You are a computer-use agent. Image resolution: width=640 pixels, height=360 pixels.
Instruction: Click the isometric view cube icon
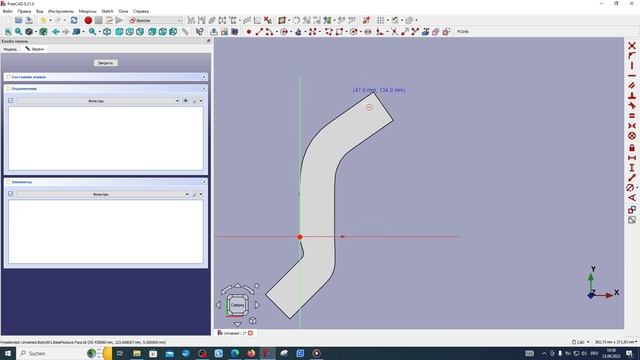tap(107, 31)
